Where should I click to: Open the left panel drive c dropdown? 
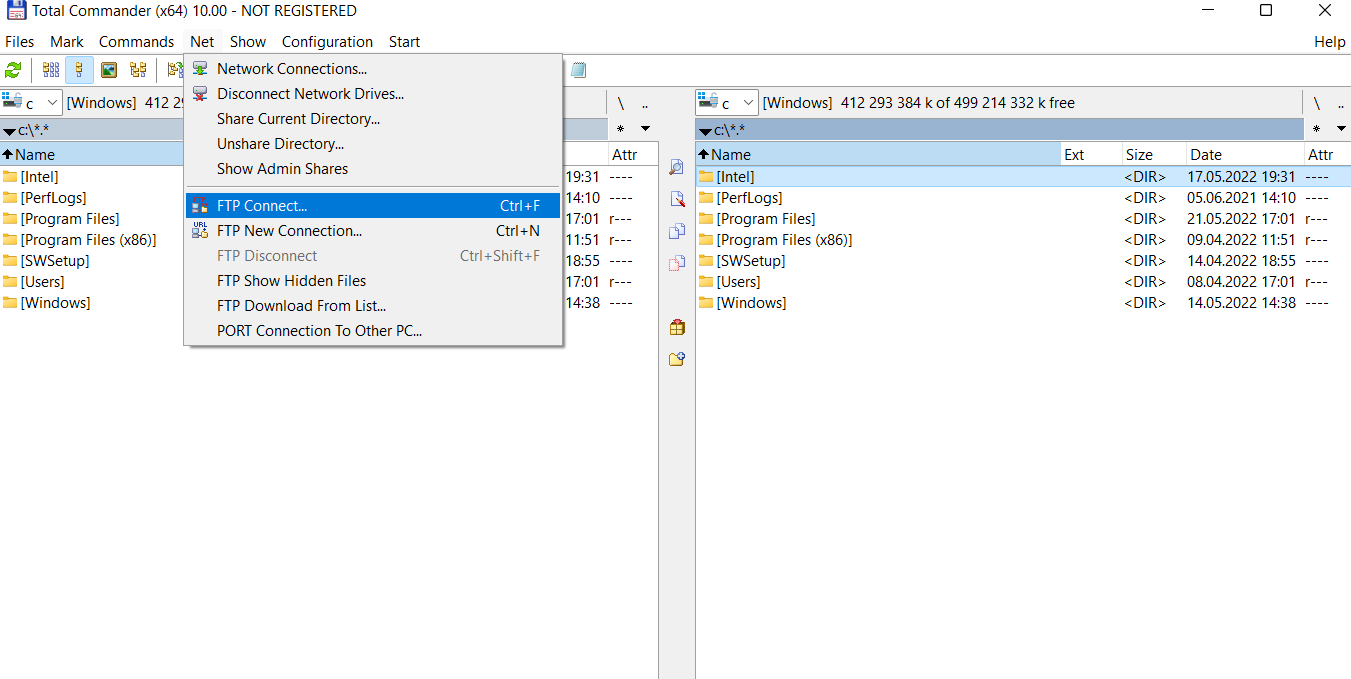point(31,103)
